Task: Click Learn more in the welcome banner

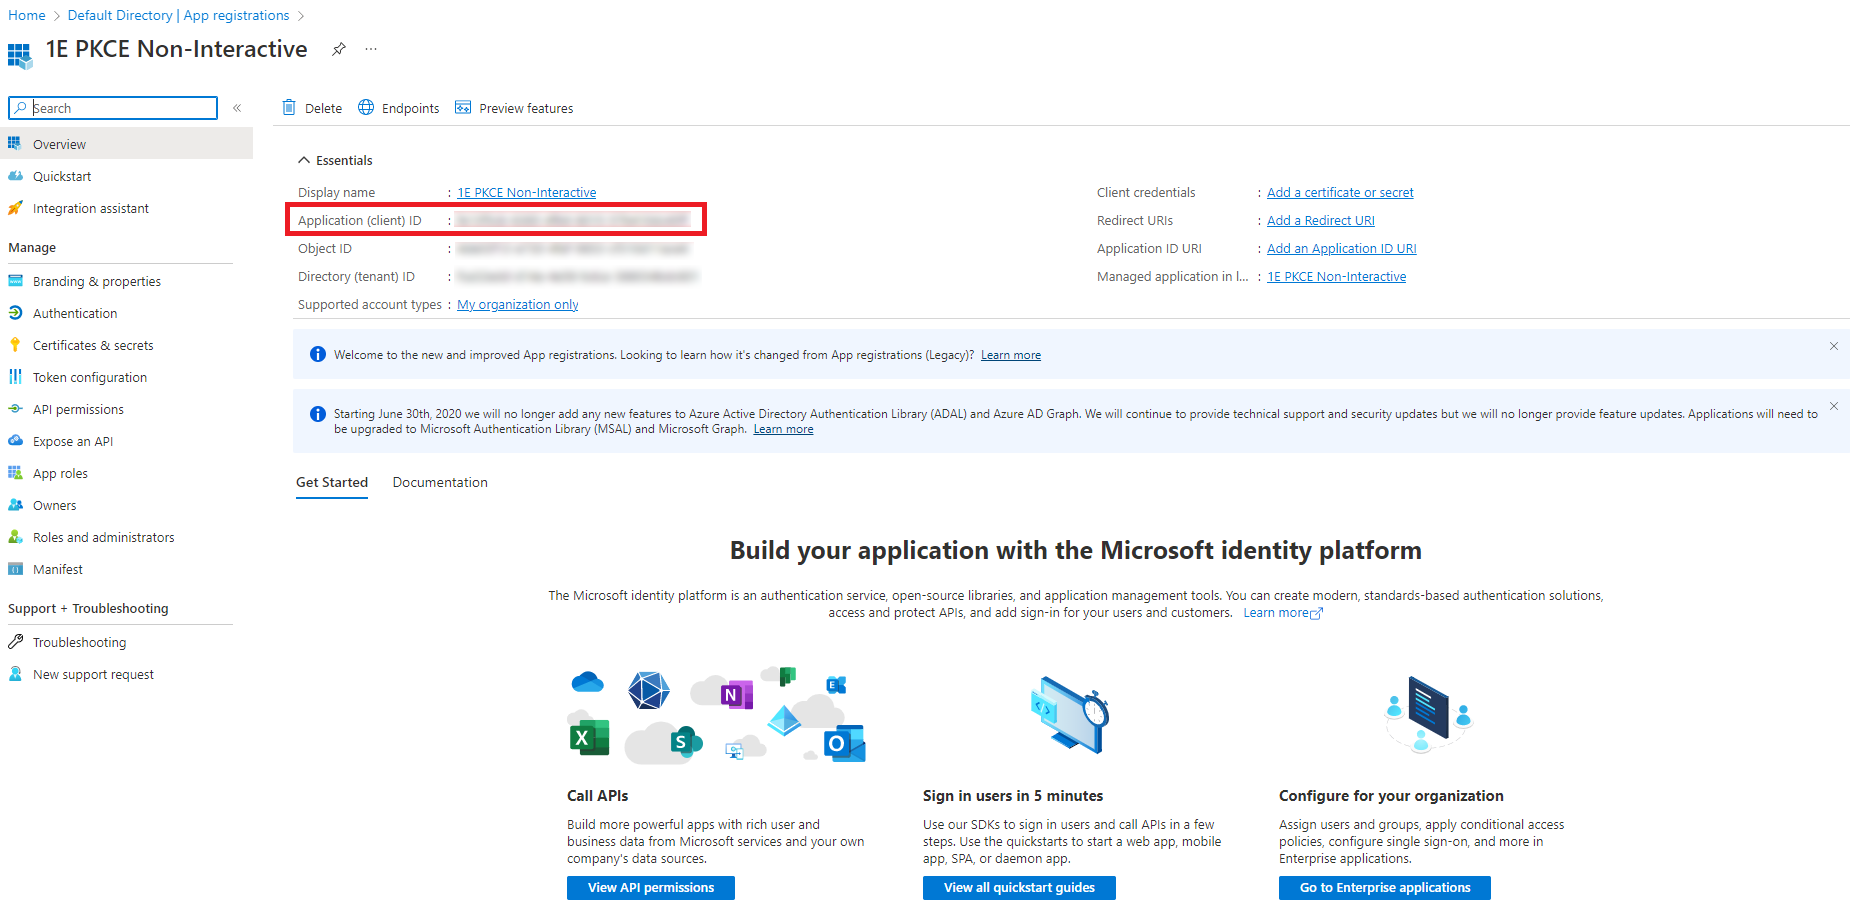Action: click(x=1011, y=355)
